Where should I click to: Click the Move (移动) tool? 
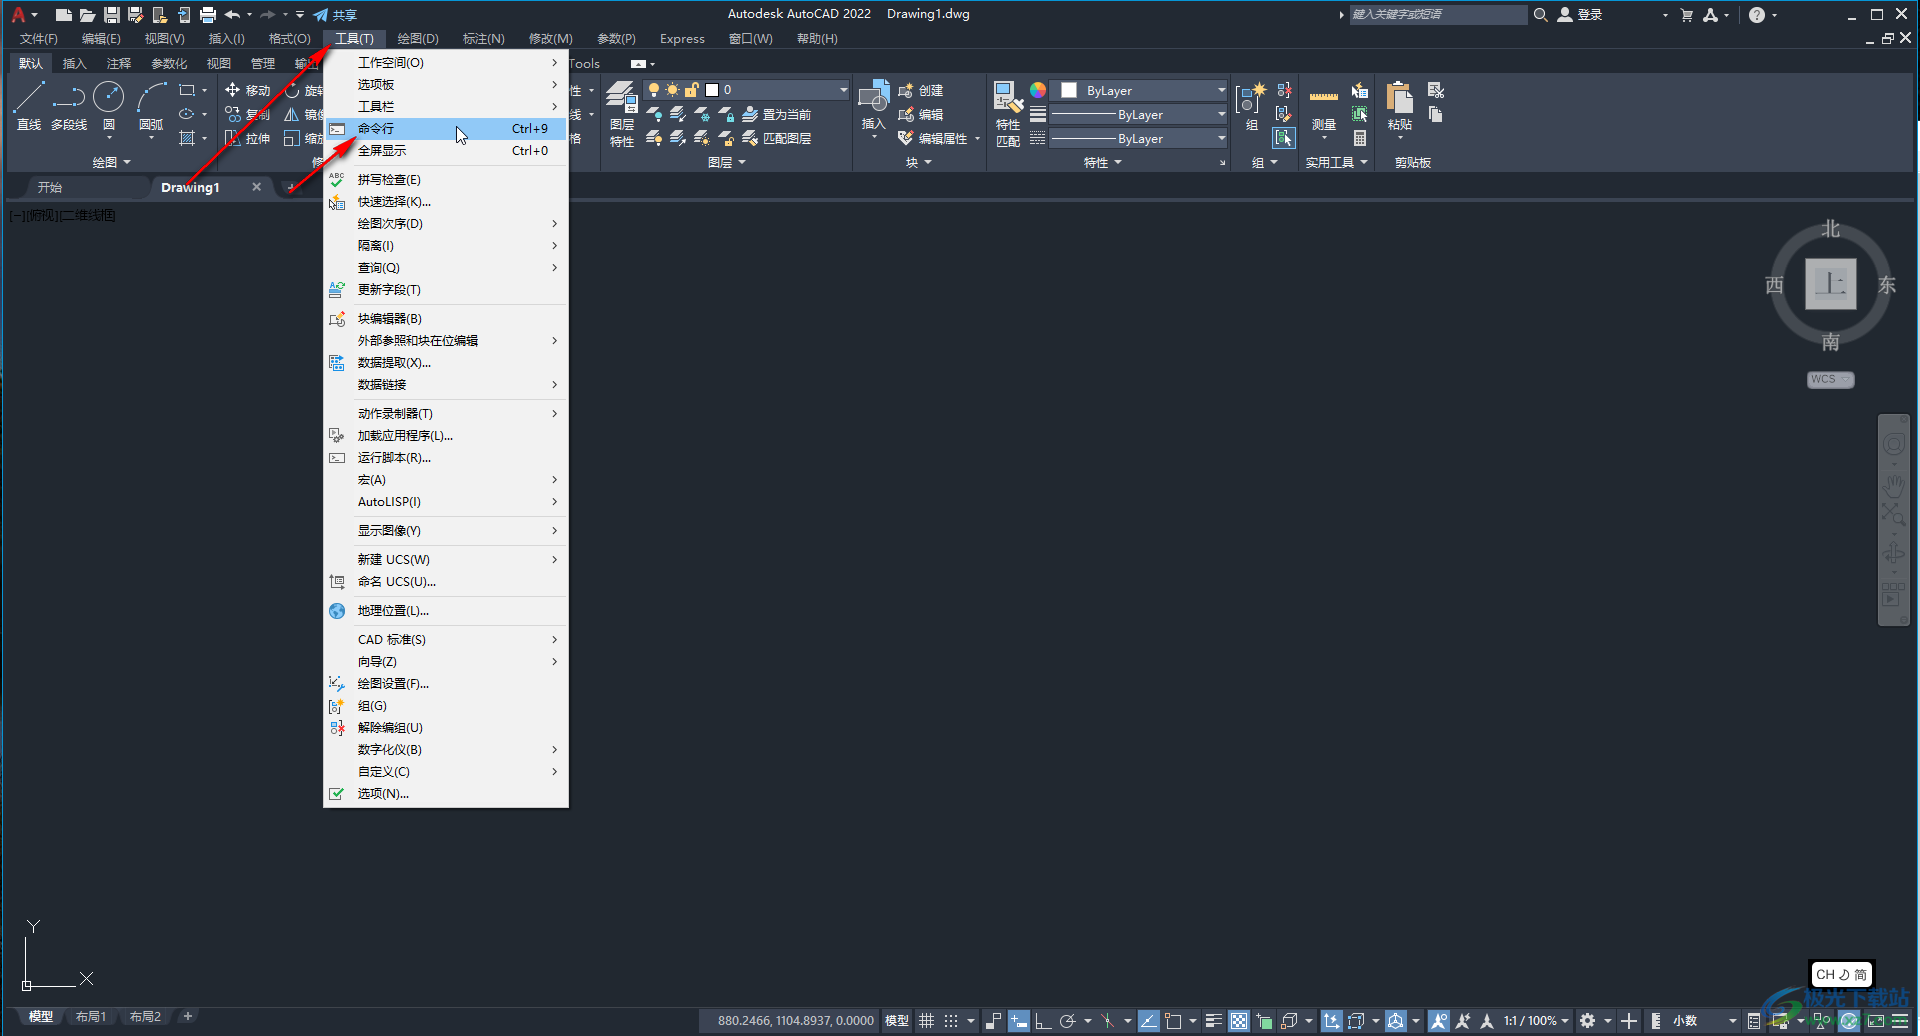[x=248, y=90]
